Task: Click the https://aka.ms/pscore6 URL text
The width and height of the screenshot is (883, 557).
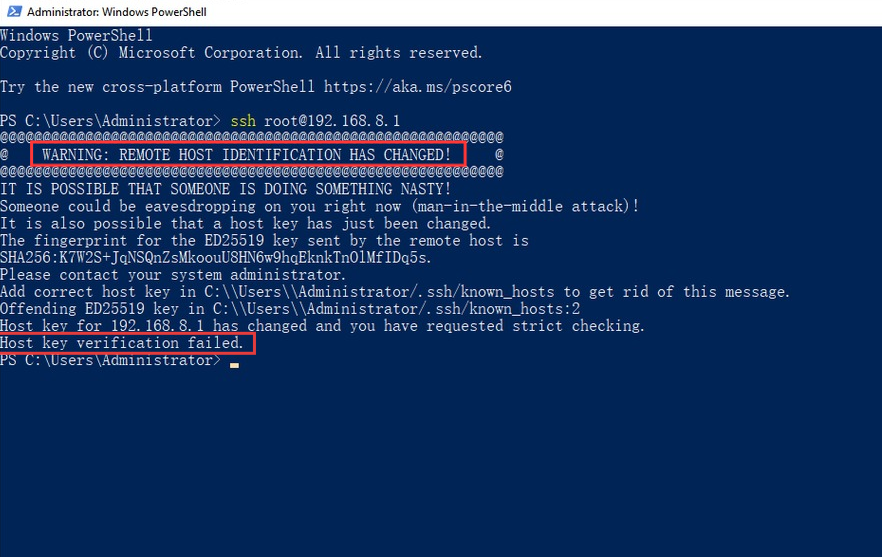Action: [417, 87]
